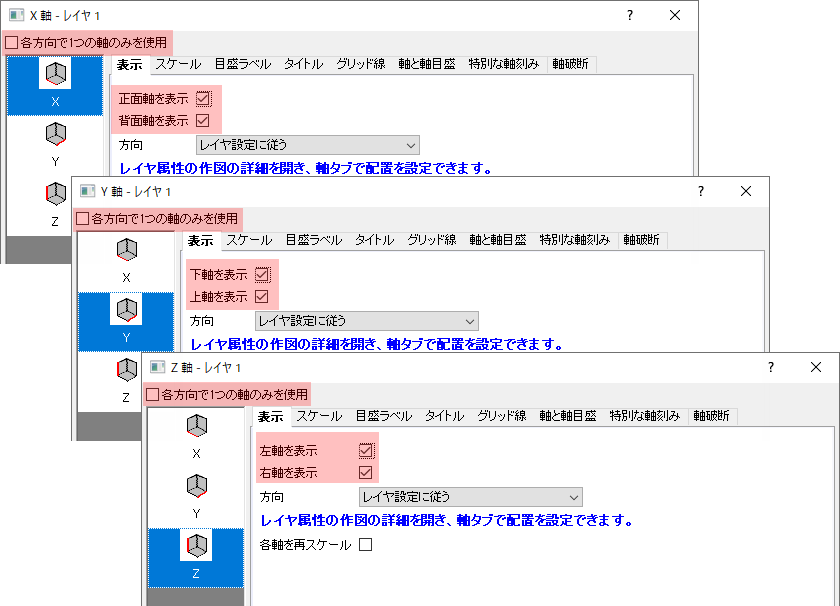Open 軸と軸目盛 tab in Y軸 dialog

click(498, 240)
